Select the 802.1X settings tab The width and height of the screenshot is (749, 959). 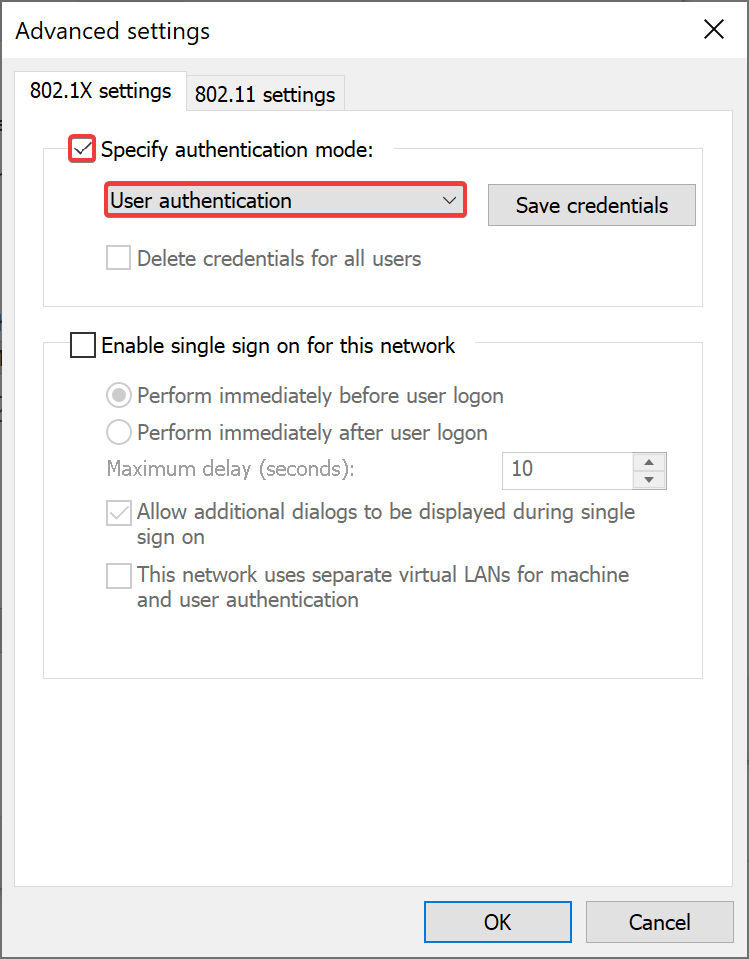pyautogui.click(x=100, y=91)
